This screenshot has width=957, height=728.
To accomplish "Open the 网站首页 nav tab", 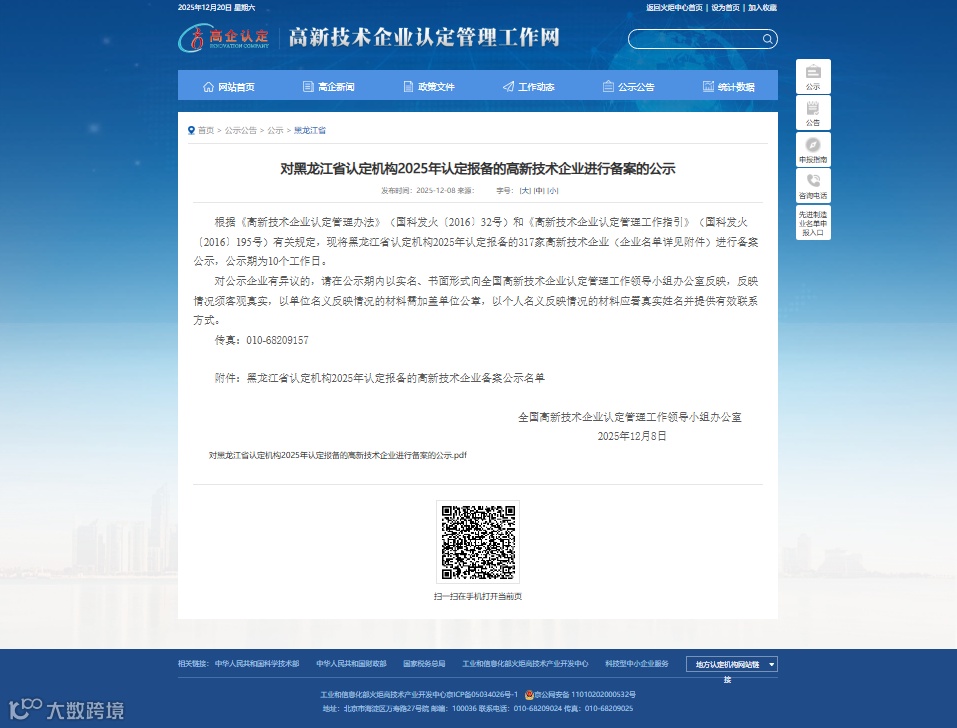I will (x=228, y=87).
